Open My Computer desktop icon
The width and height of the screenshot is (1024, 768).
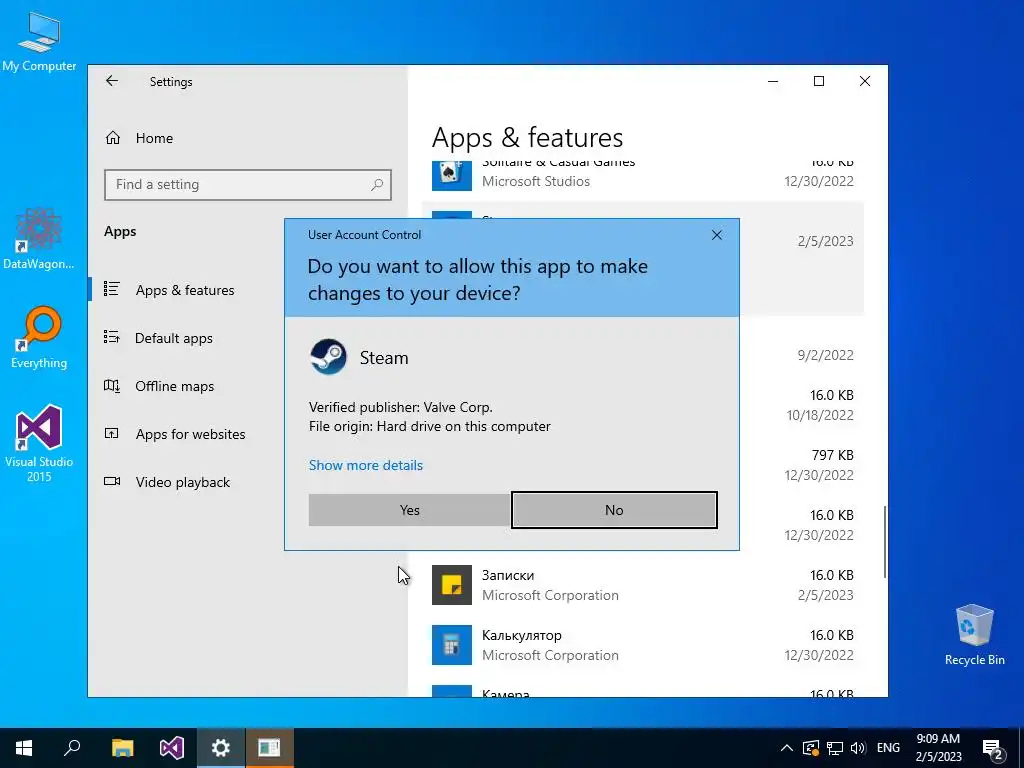tap(39, 42)
